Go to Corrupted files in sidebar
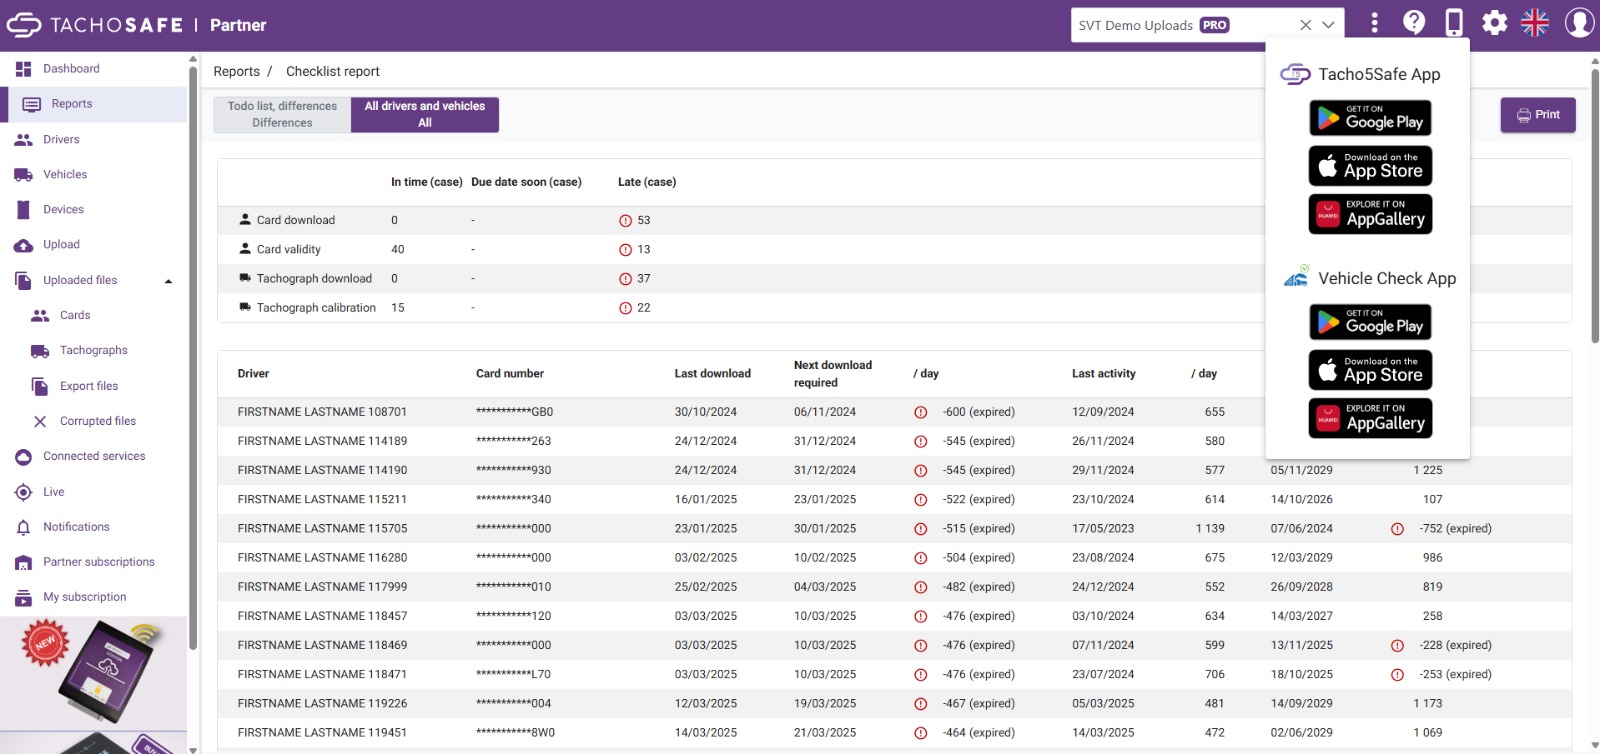Screen dimensions: 1600x754 [97, 421]
